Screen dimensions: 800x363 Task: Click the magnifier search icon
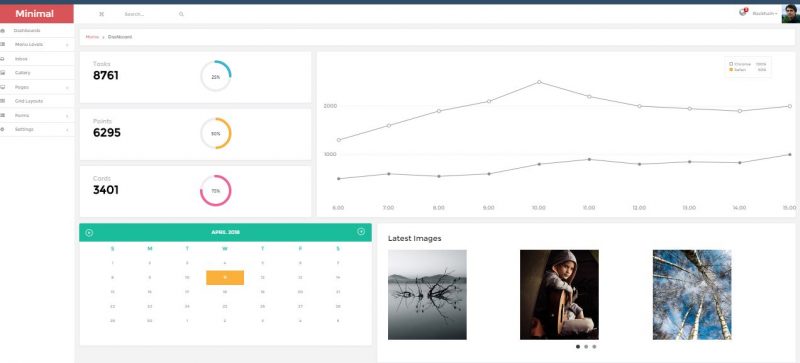[x=181, y=14]
